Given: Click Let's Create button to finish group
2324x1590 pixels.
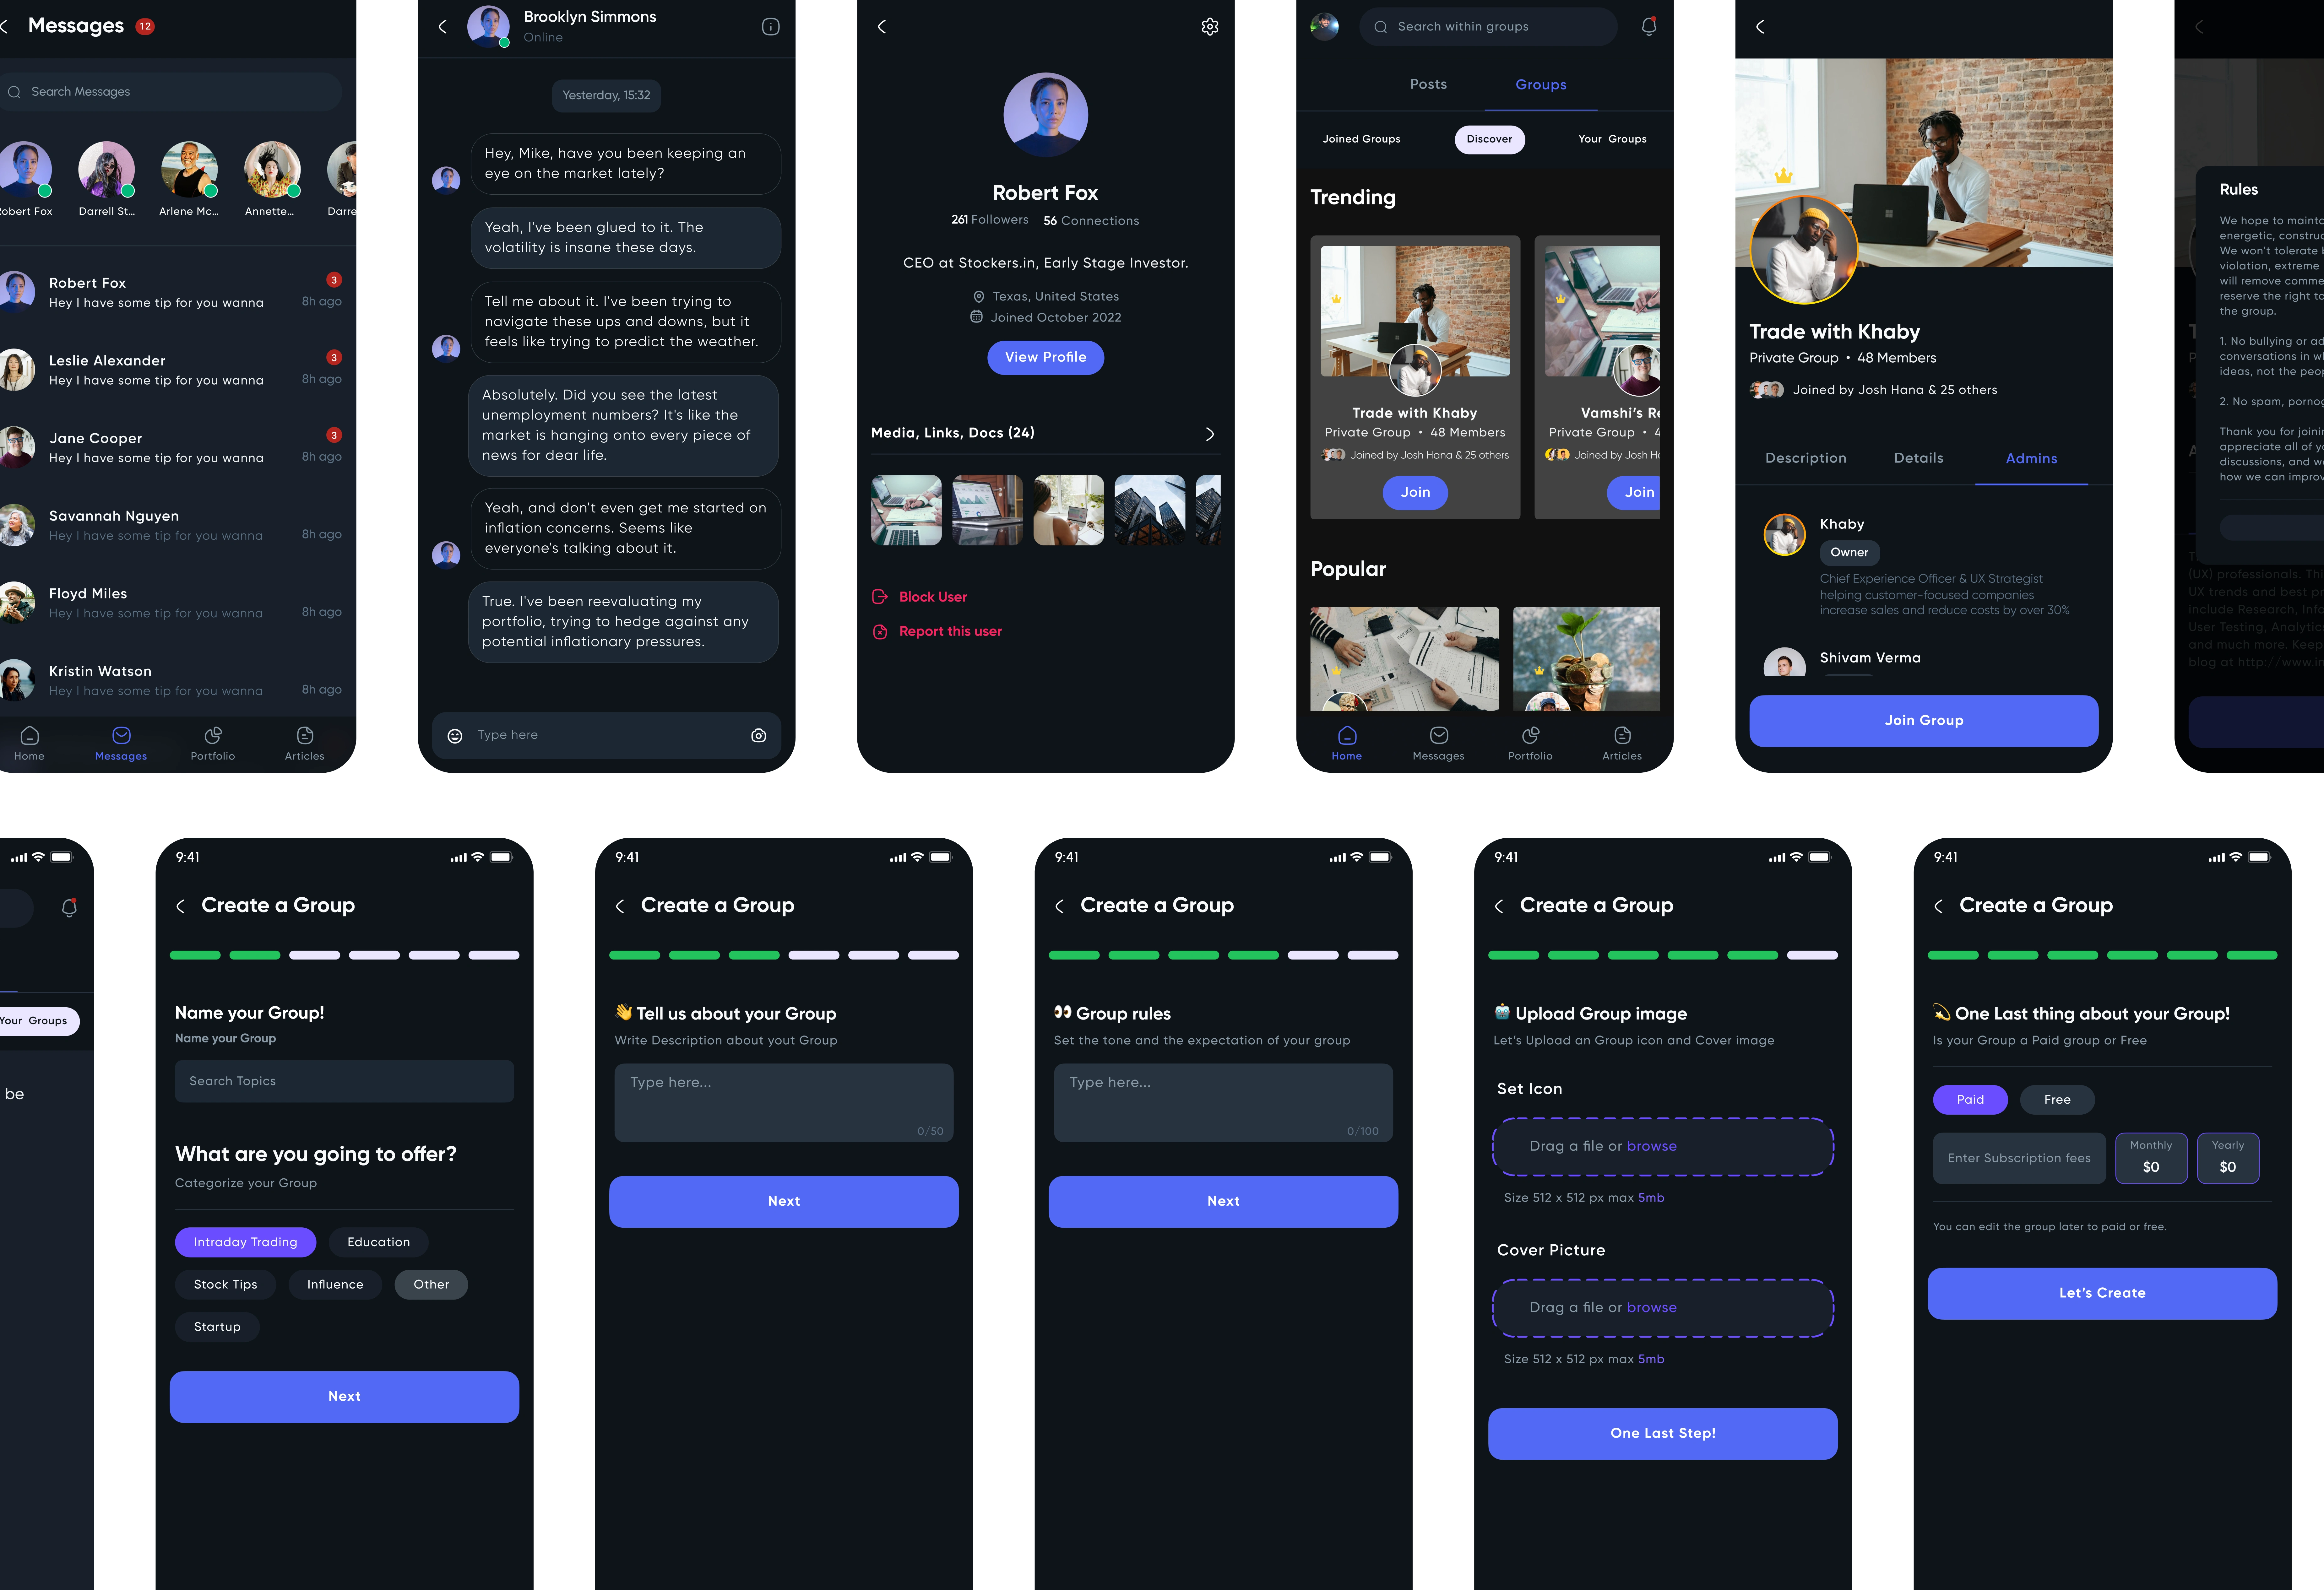Looking at the screenshot, I should [2103, 1292].
